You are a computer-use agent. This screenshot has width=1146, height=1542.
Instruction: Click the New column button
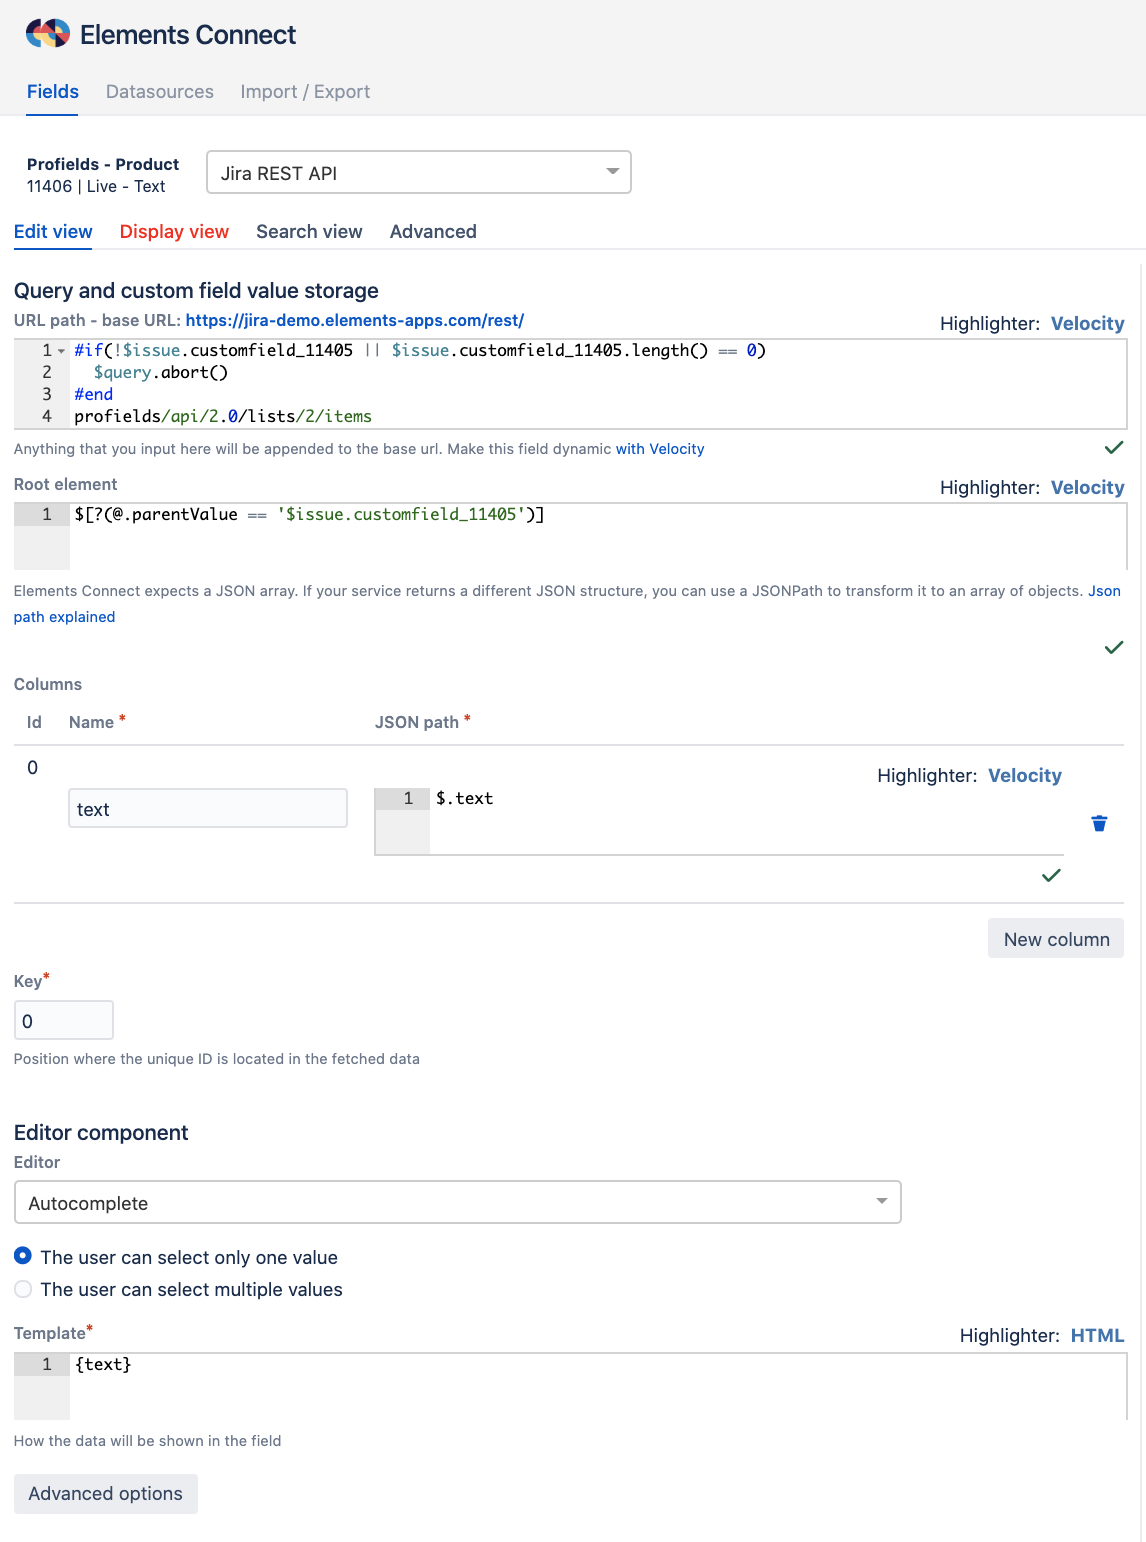(1055, 939)
